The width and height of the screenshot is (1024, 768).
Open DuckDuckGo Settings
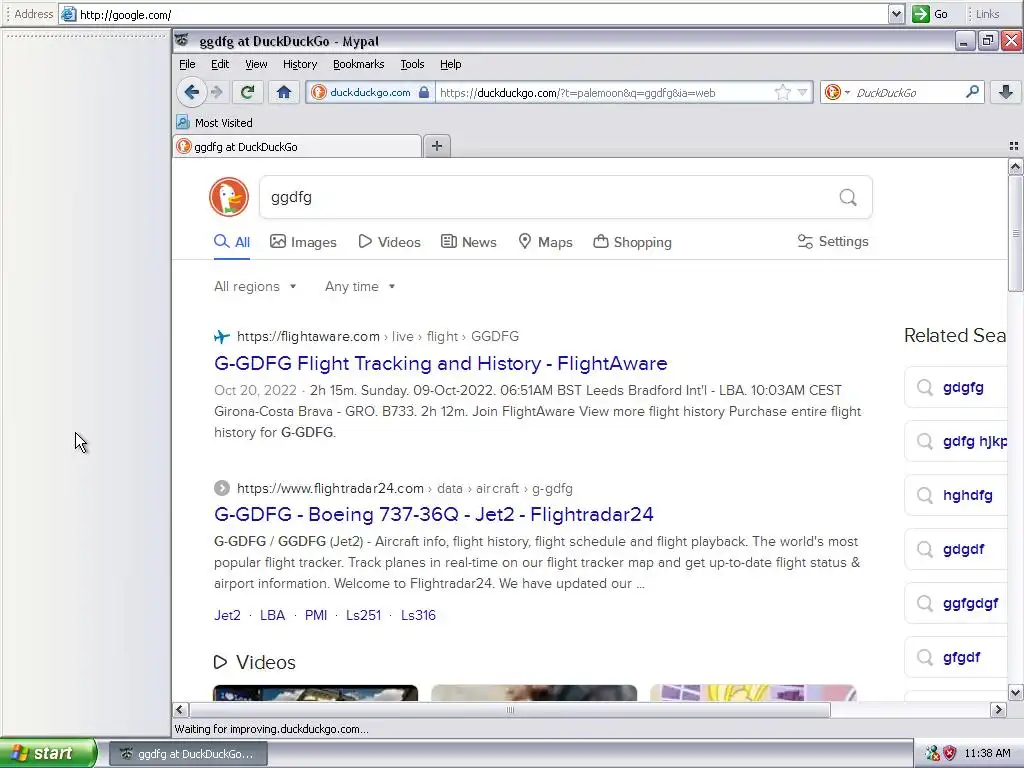click(833, 242)
